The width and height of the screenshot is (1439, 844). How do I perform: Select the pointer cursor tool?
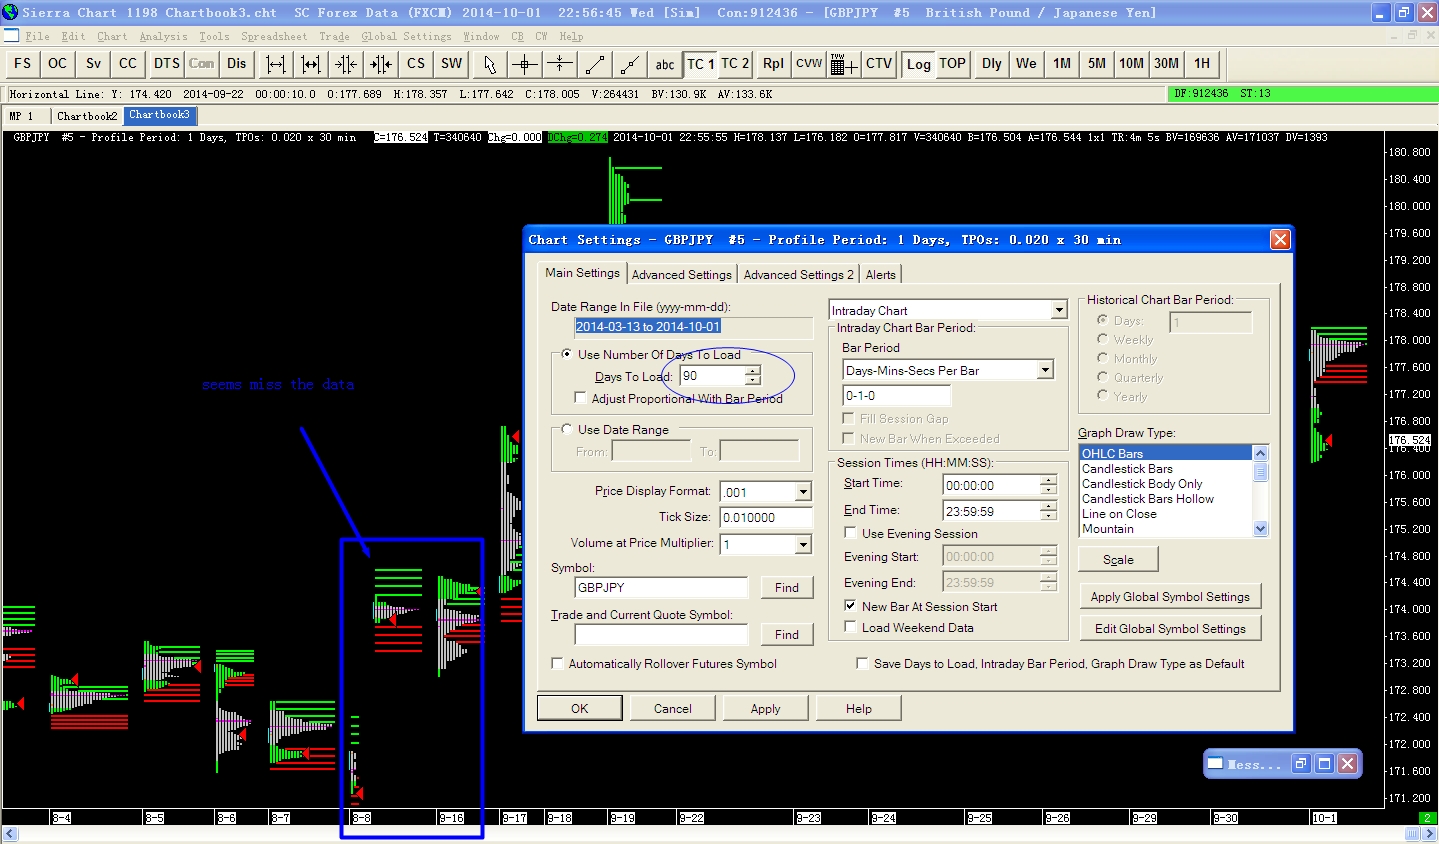489,64
